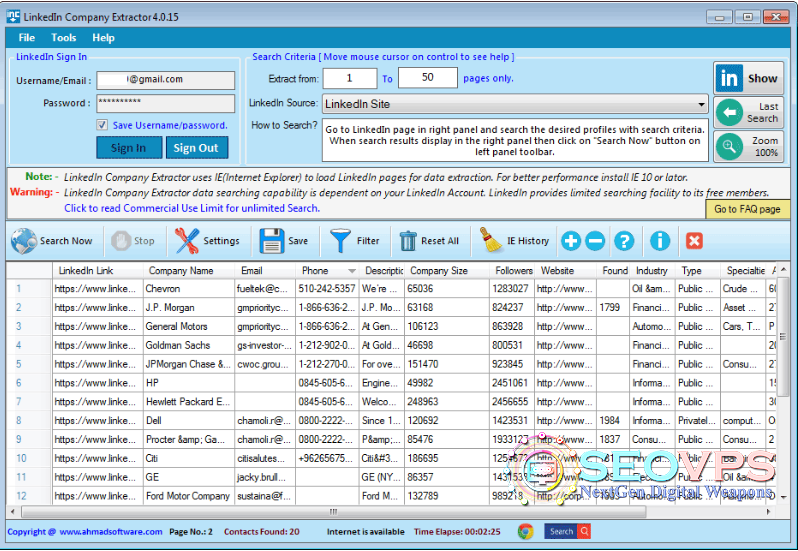798x551 pixels.
Task: Click the Company Size column header
Action: [447, 271]
